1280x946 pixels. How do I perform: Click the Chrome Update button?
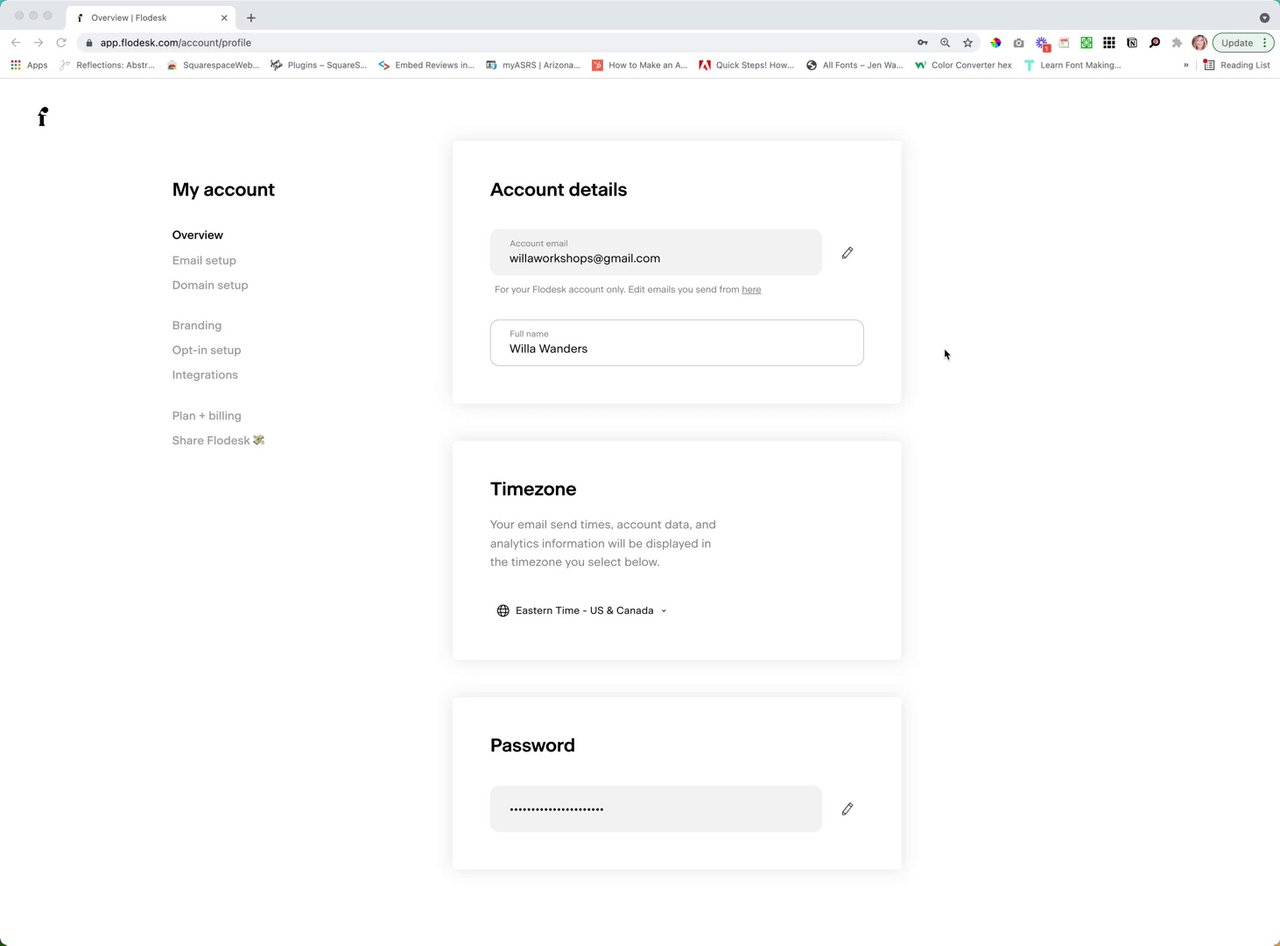tap(1237, 43)
